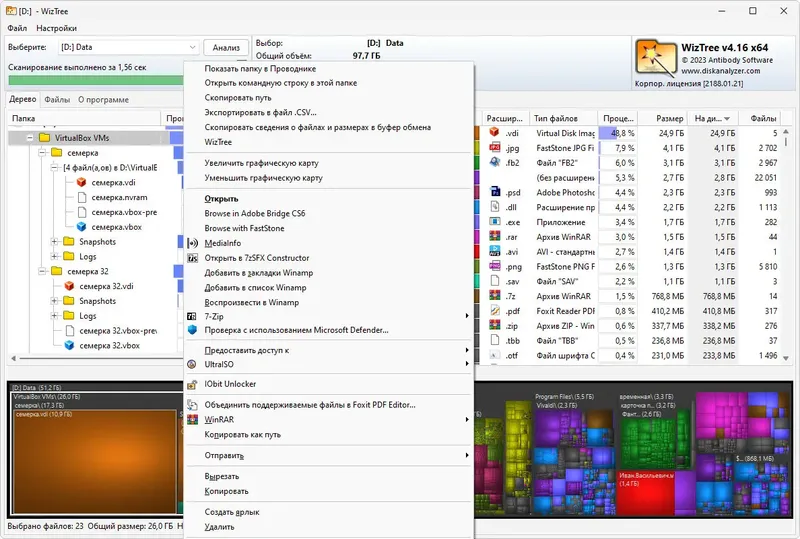This screenshot has height=539, width=800.
Task: Click the green scan progress bar
Action: (95, 80)
